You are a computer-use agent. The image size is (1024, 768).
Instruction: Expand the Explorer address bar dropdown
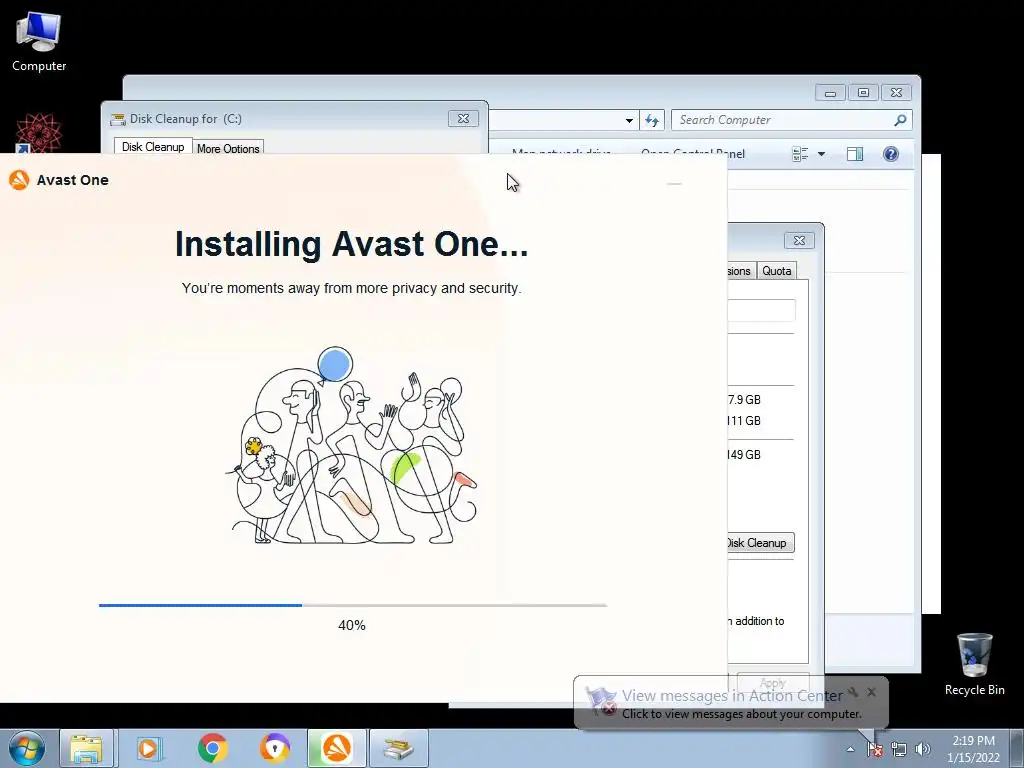coord(629,120)
